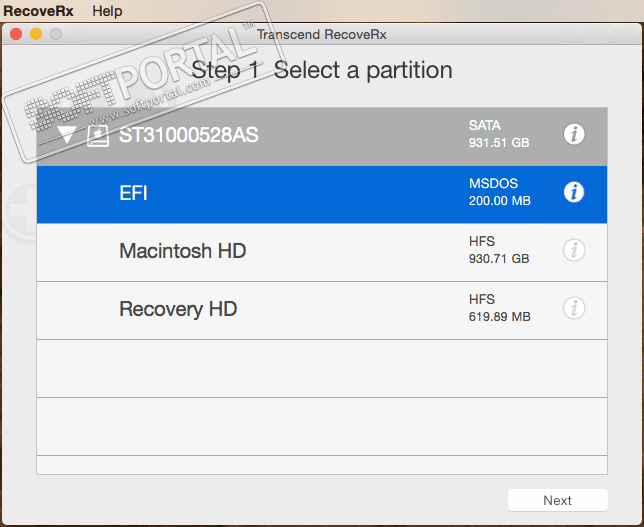644x527 pixels.
Task: Close the Transcend RecoveRx window
Action: tap(15, 34)
